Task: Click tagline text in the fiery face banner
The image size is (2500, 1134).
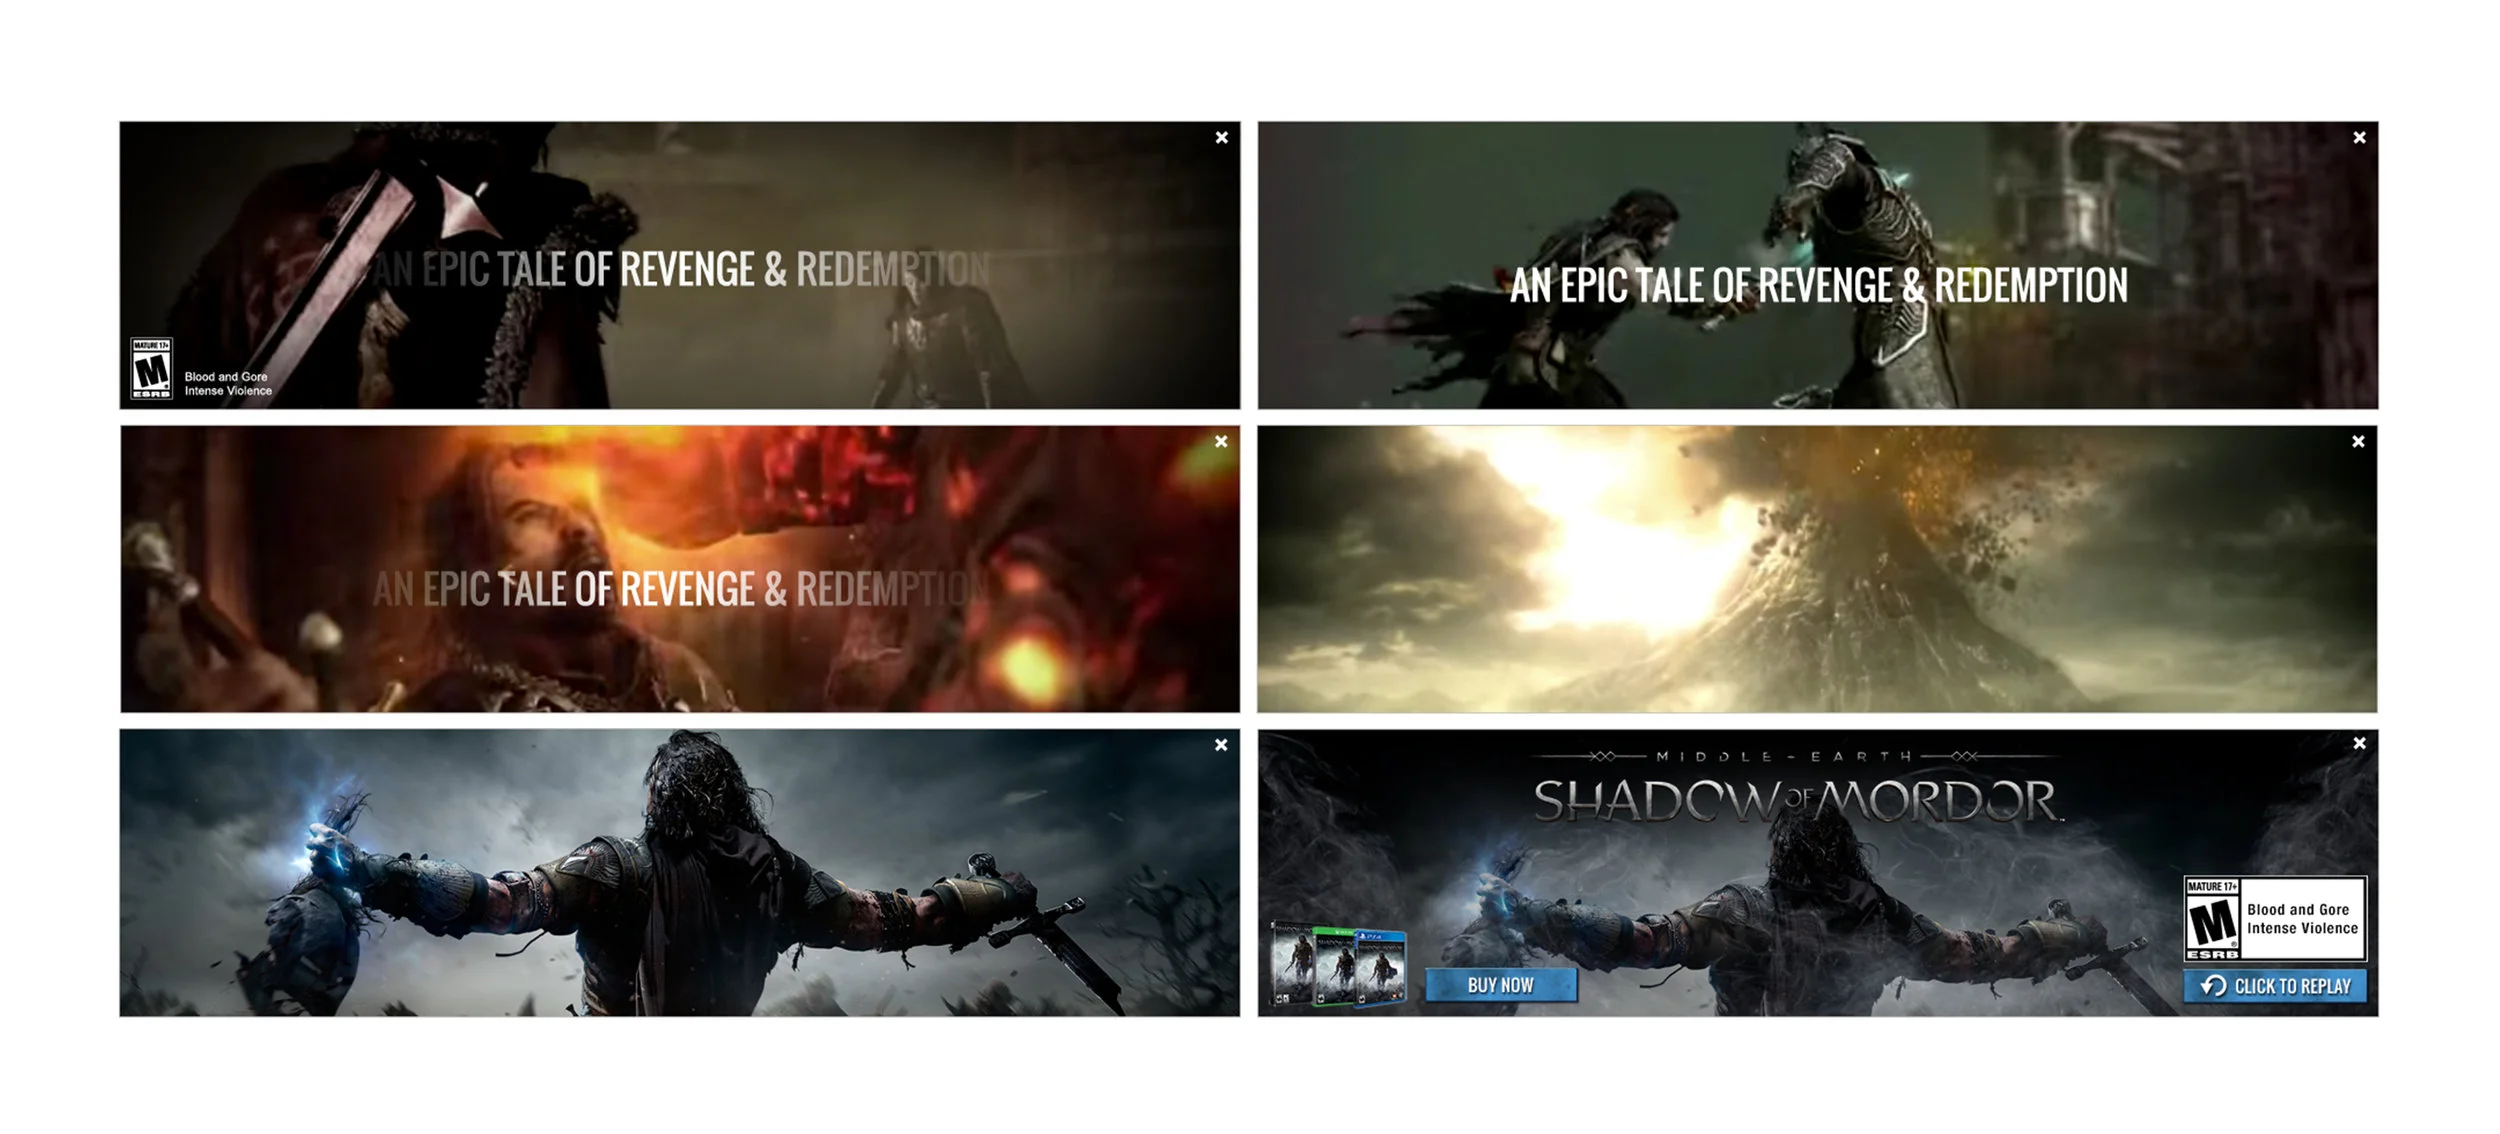Action: (681, 589)
